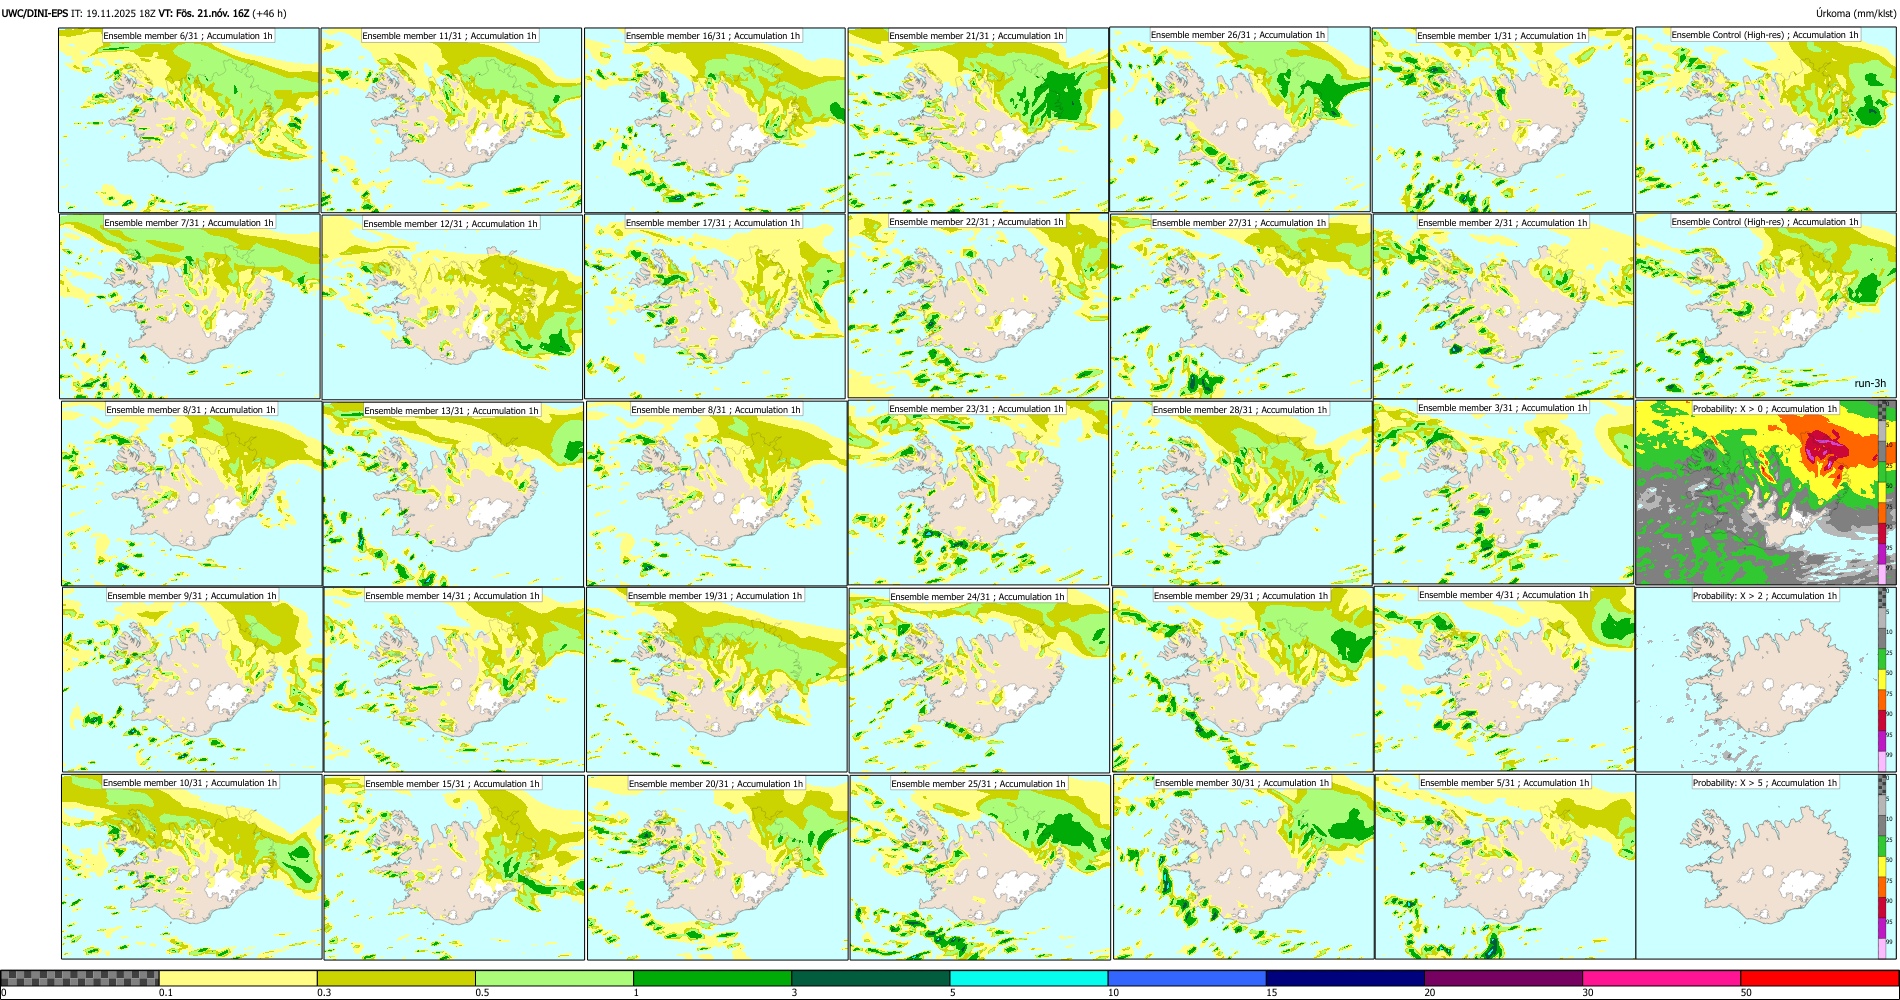Click the 'Probability: X > 0' panel title
Screen dimensions: 1900x1000
pyautogui.click(x=1765, y=409)
